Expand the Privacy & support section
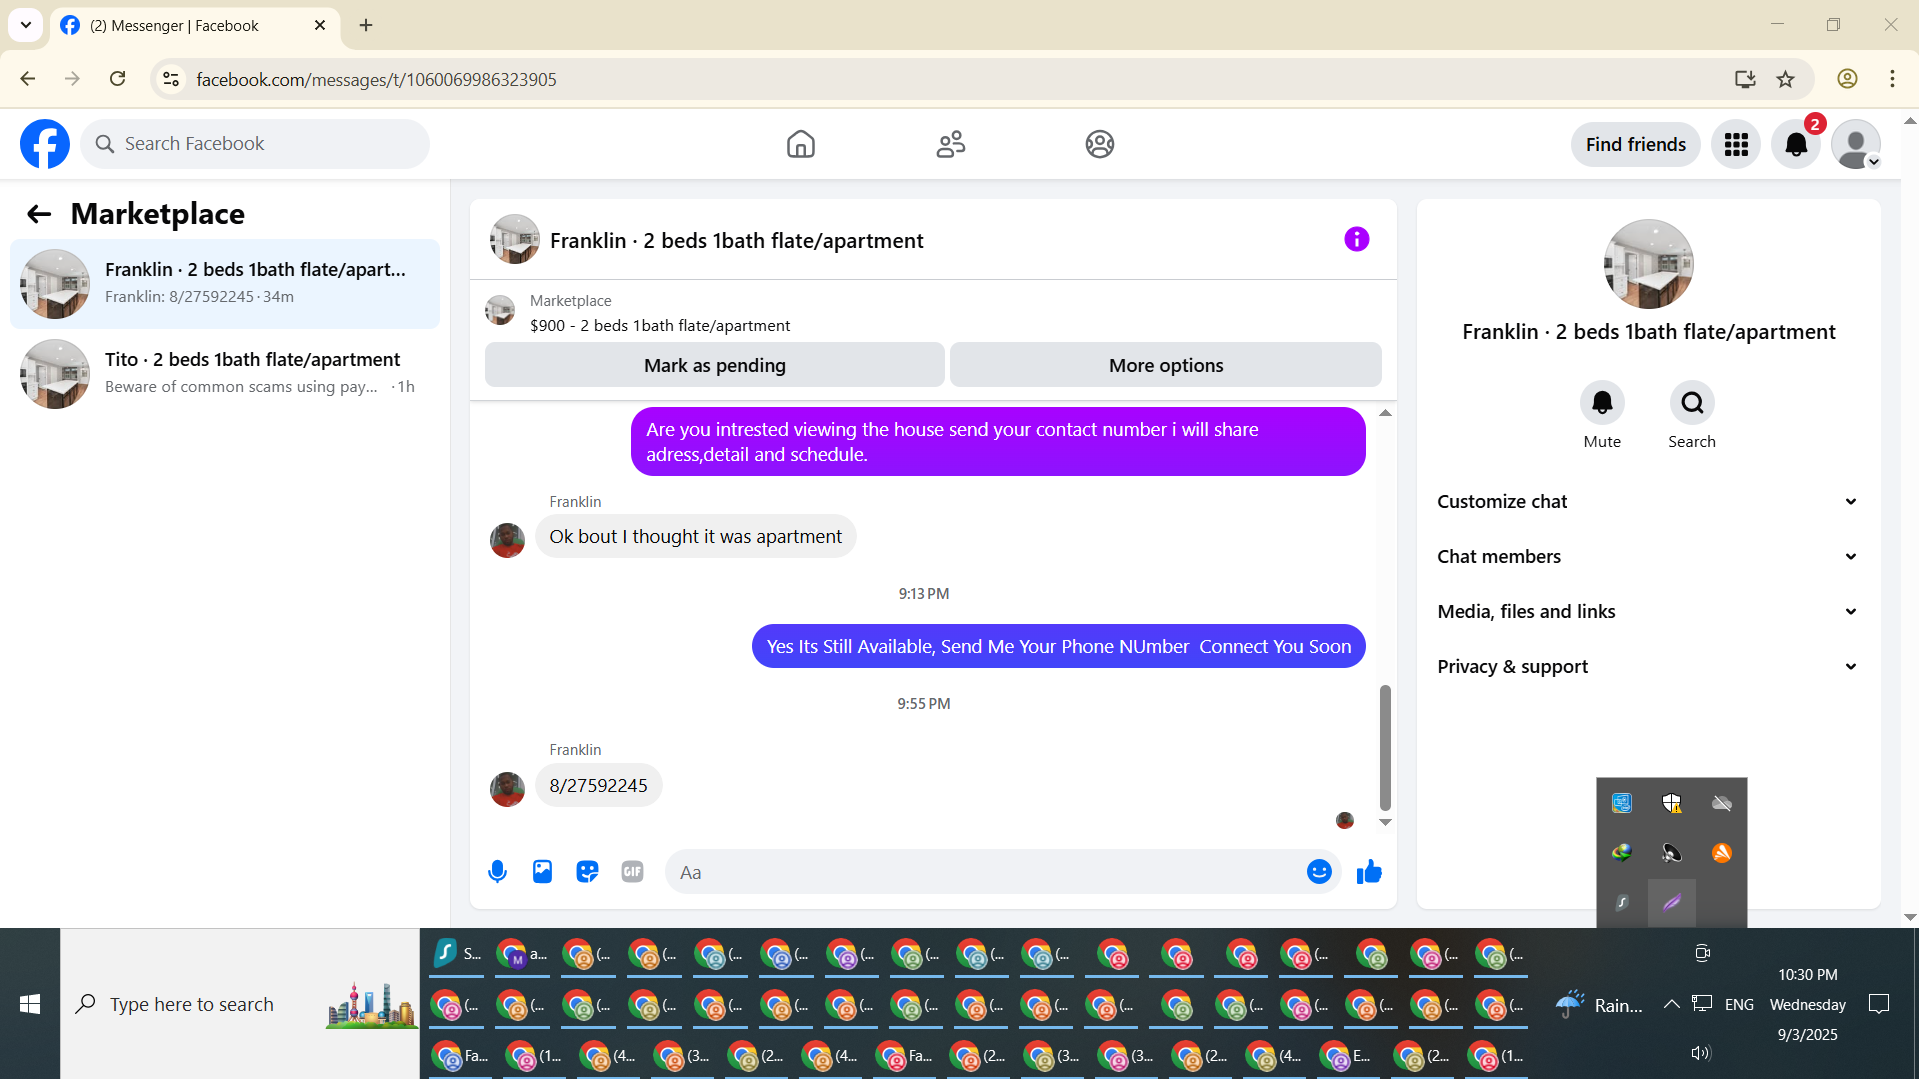The width and height of the screenshot is (1919, 1079). tap(1648, 667)
